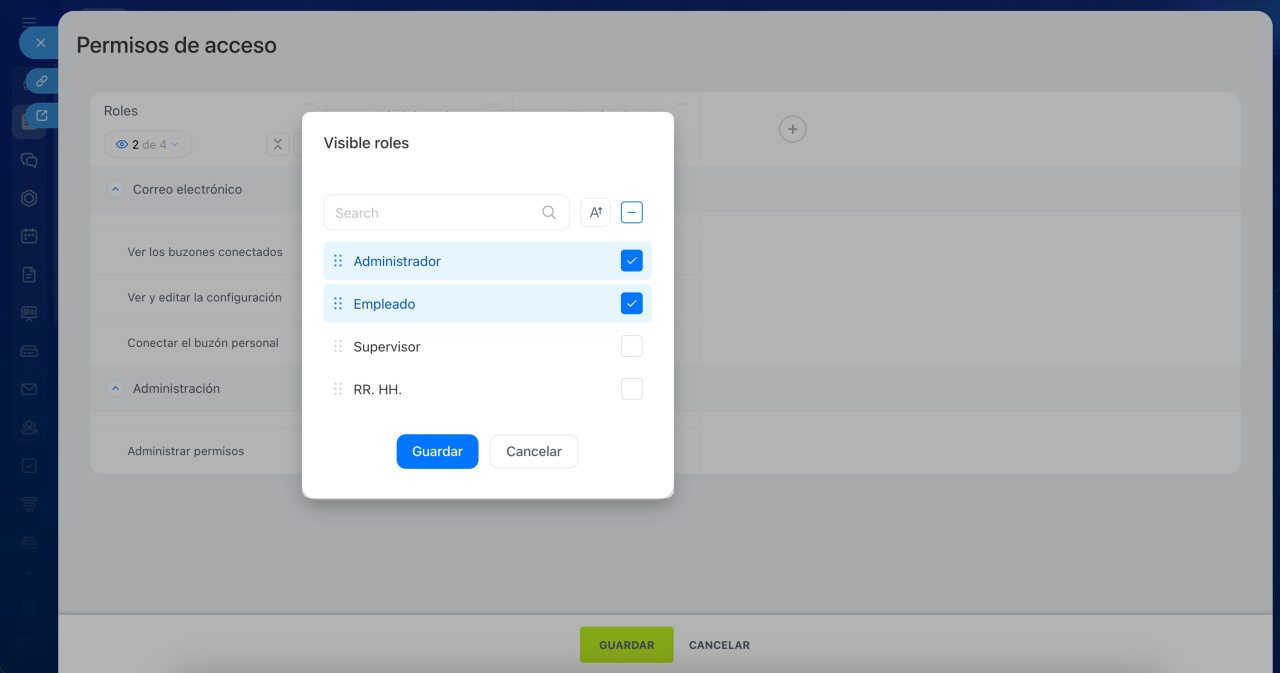Collapse the Administración section

(x=115, y=388)
